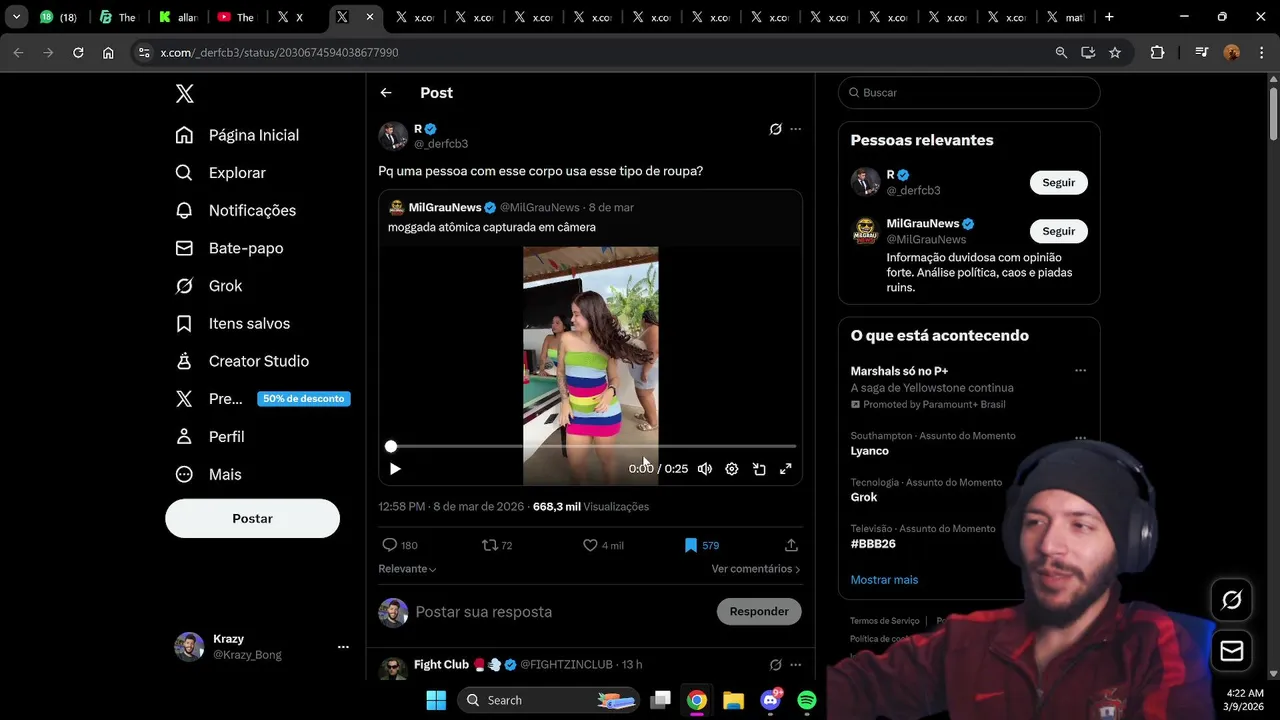Click Grok icon on R's post
The image size is (1280, 720).
click(x=775, y=129)
